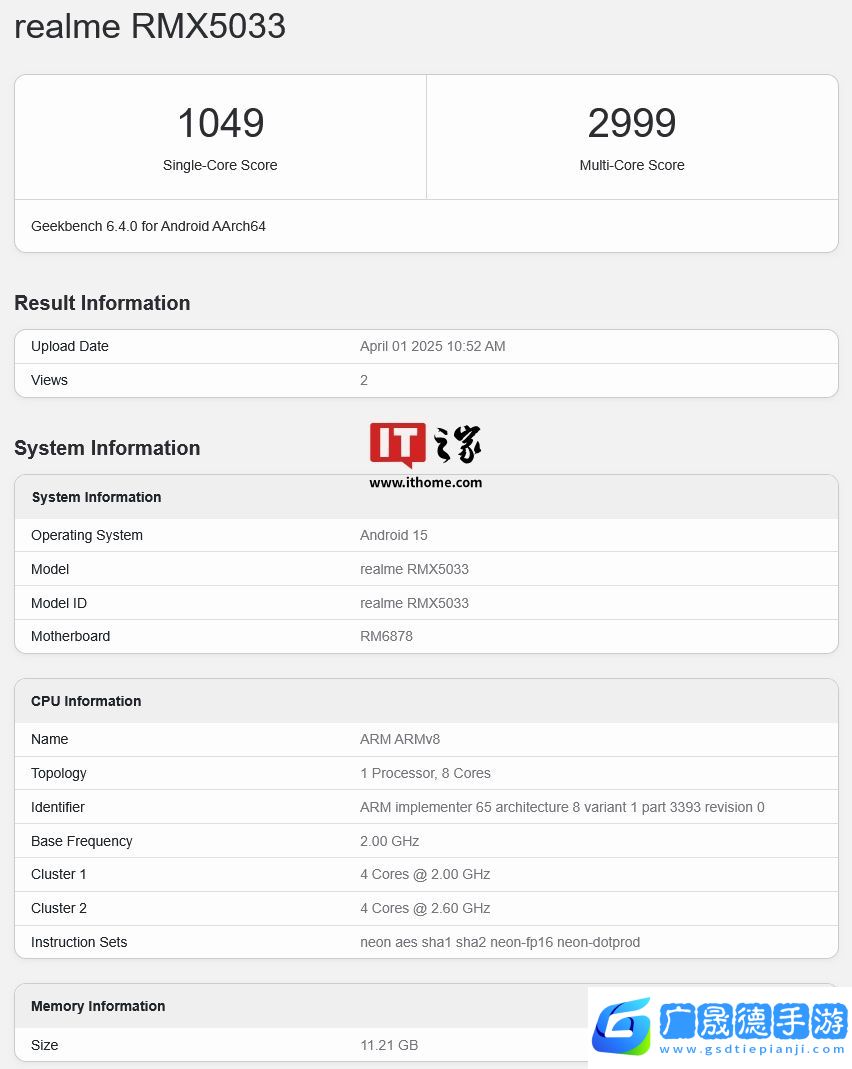Click the Memory Information table header
Viewport: 852px width, 1069px height.
point(426,1006)
